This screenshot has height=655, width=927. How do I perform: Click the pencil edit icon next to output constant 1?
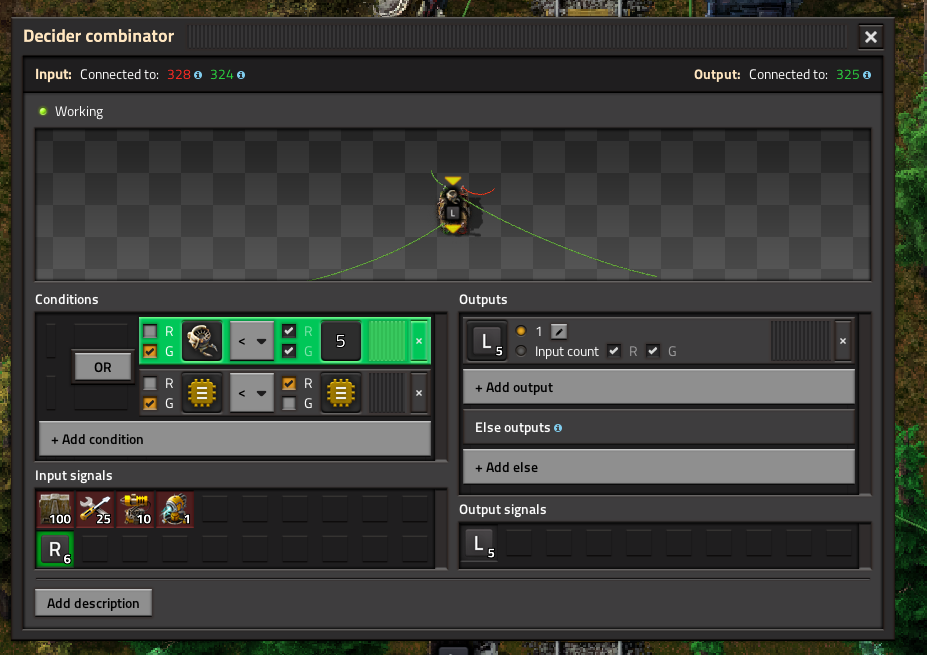[x=559, y=332]
